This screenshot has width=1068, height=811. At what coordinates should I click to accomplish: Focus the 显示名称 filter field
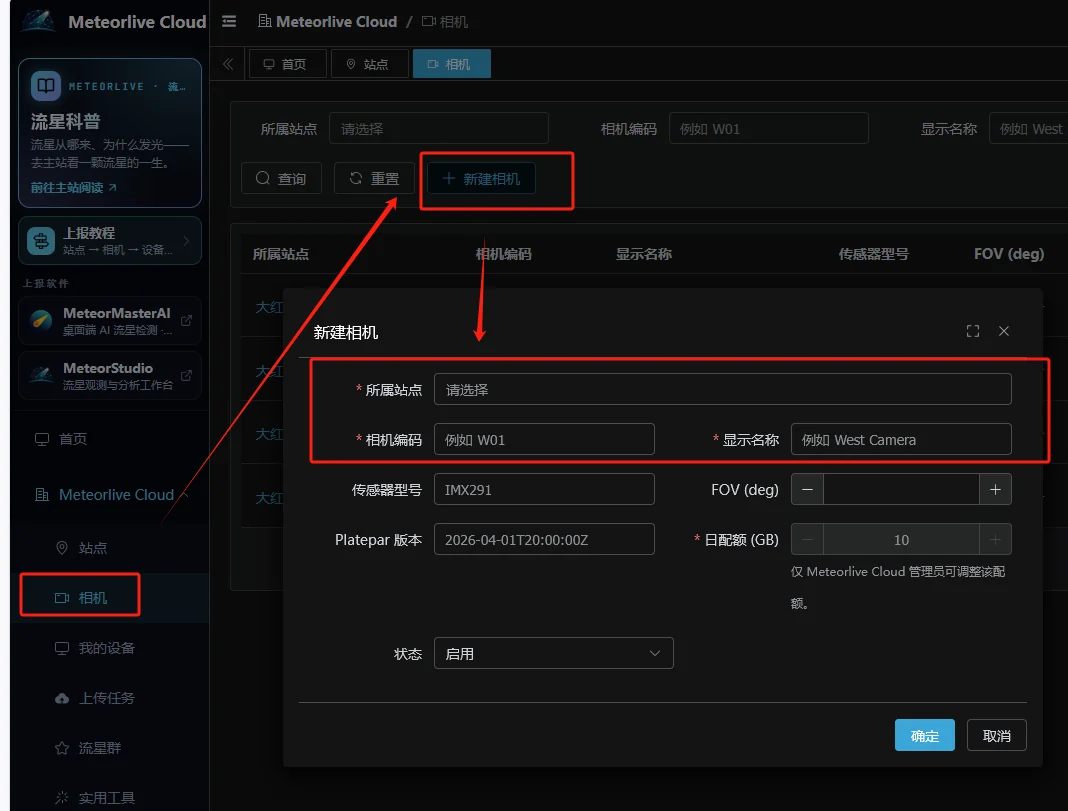(x=1028, y=129)
